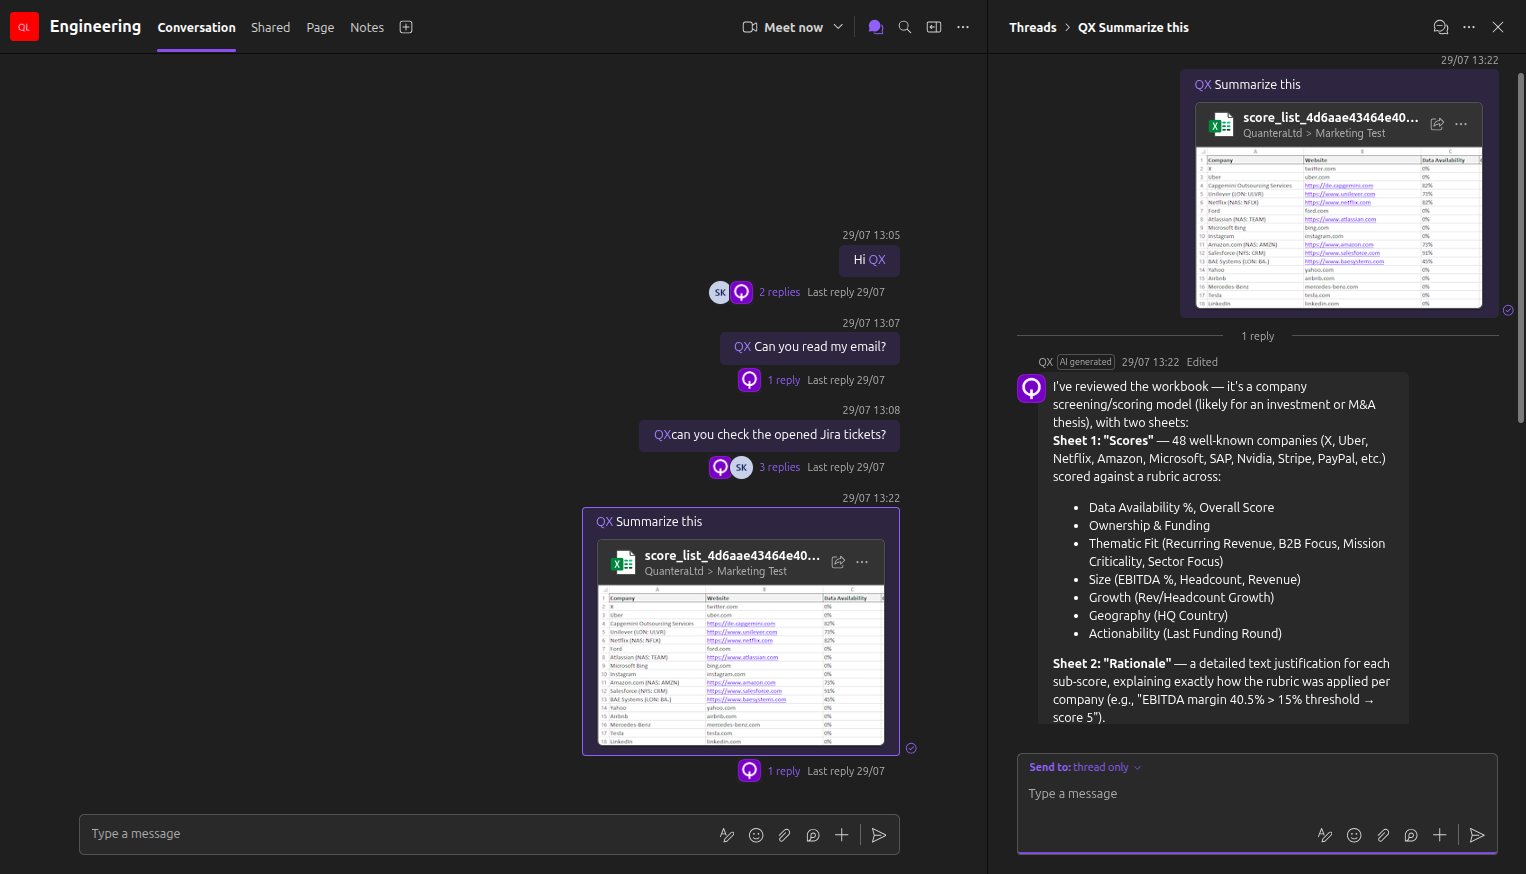Send the thread reply
1526x874 pixels.
coord(1477,835)
